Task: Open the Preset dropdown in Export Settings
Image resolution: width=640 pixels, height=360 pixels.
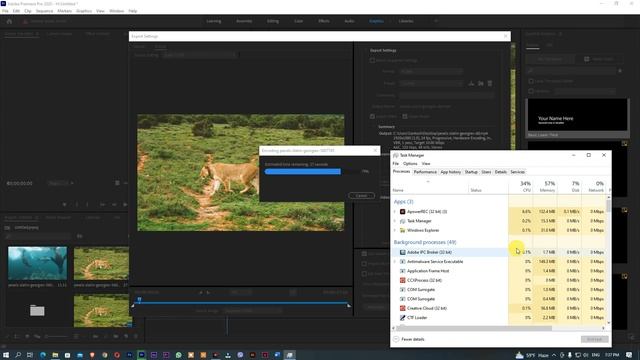Action: point(431,83)
